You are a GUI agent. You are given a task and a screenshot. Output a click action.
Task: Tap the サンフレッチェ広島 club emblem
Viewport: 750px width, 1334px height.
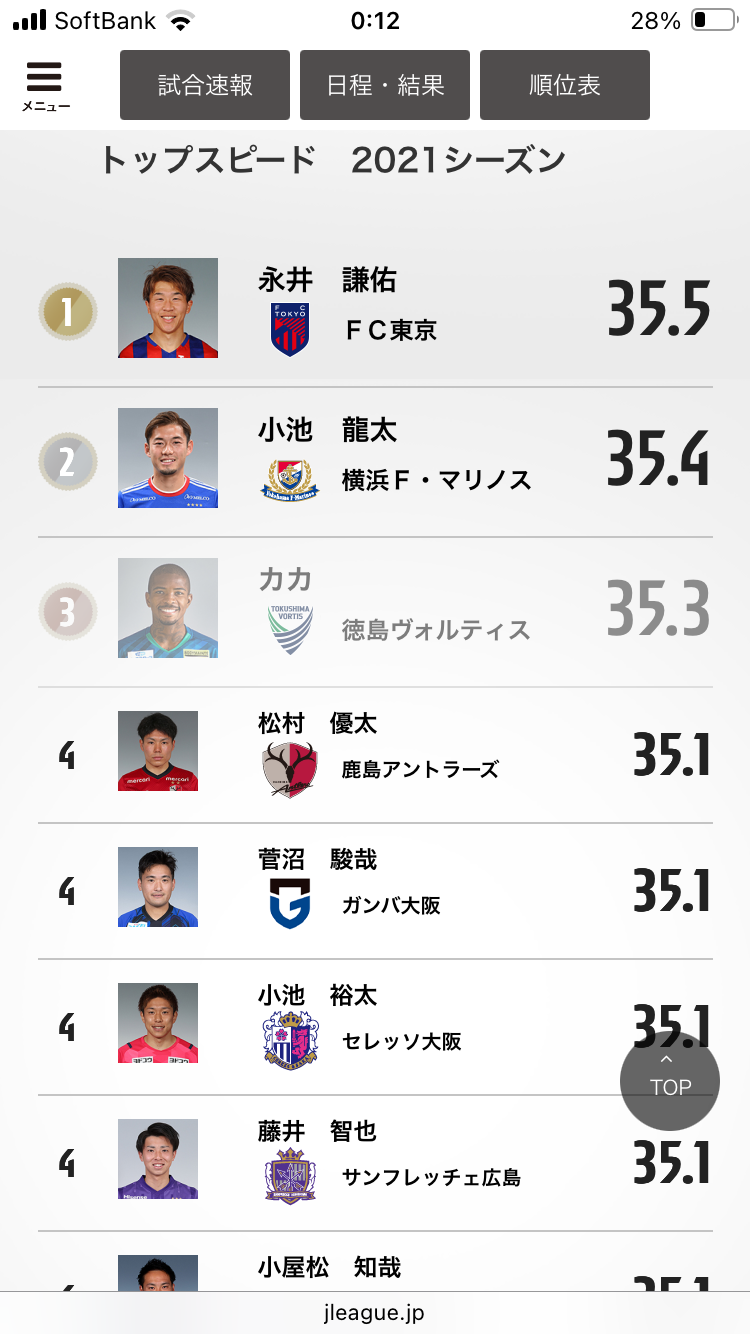tap(290, 1176)
